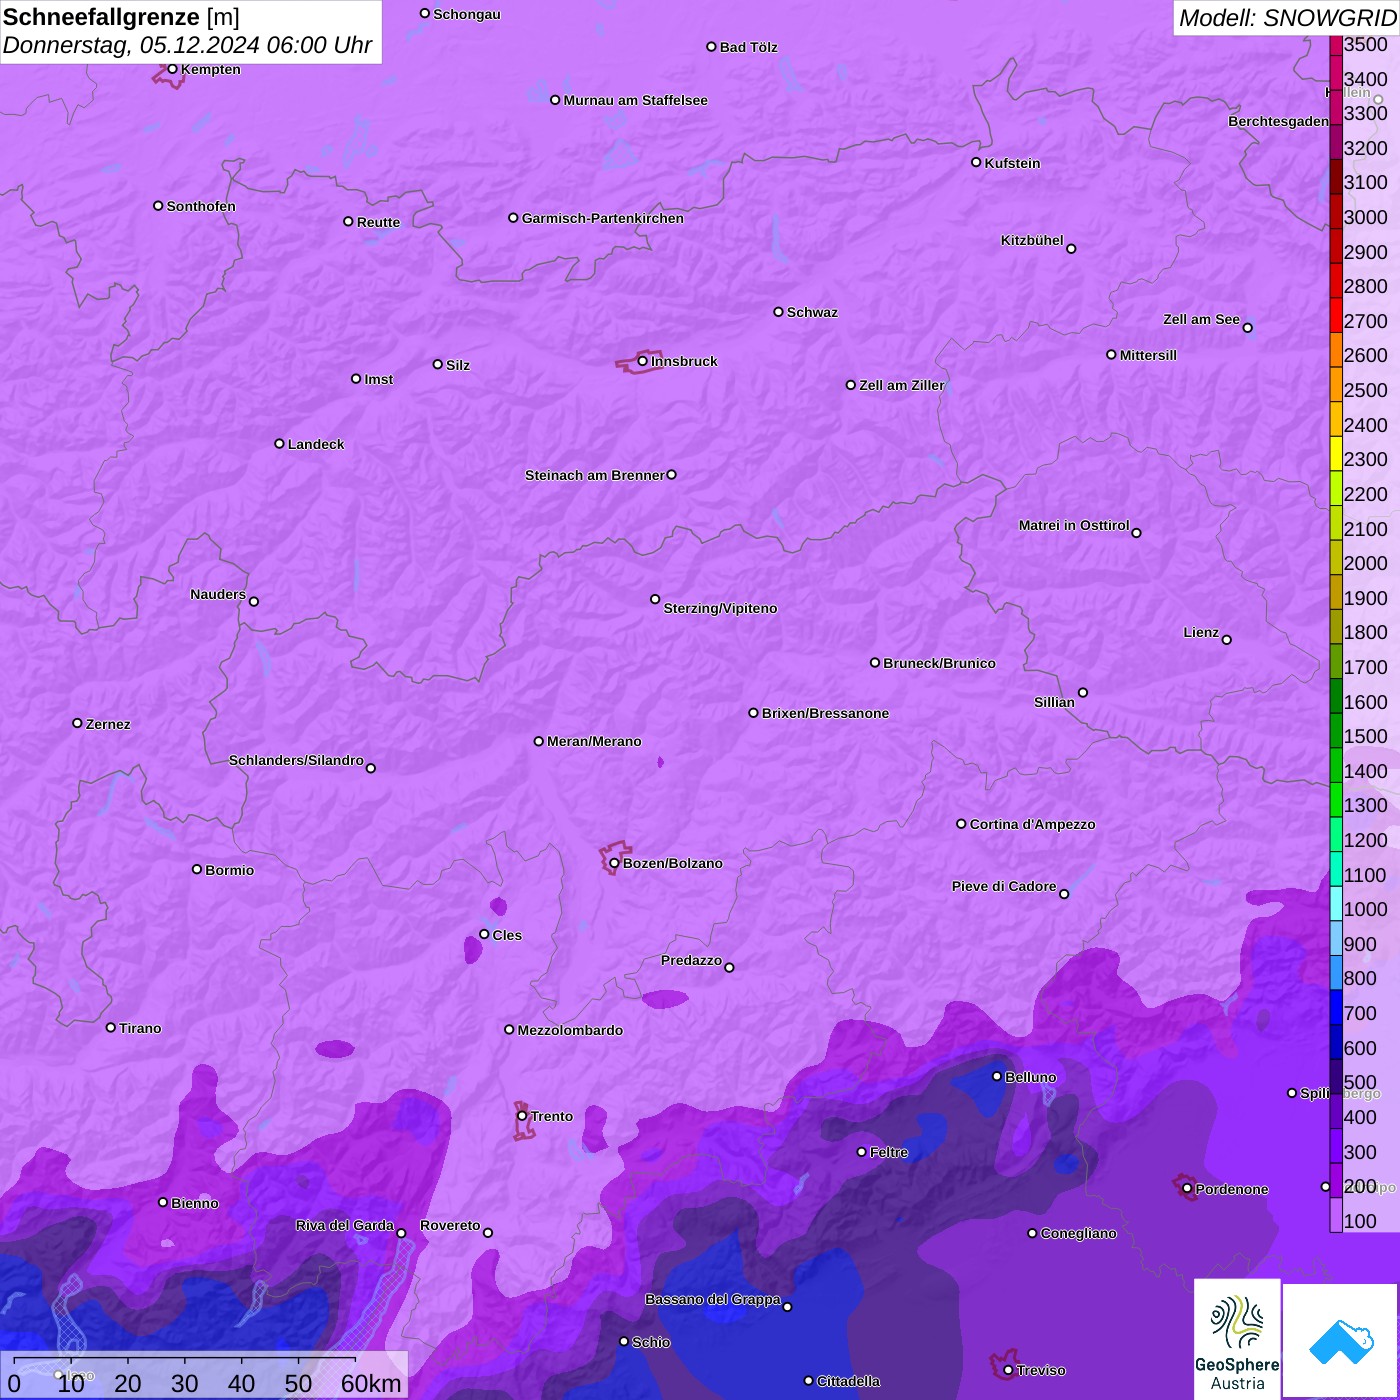Click the date 'Donnerstag, 05.12.2024 06:00 Uhr'

click(188, 45)
